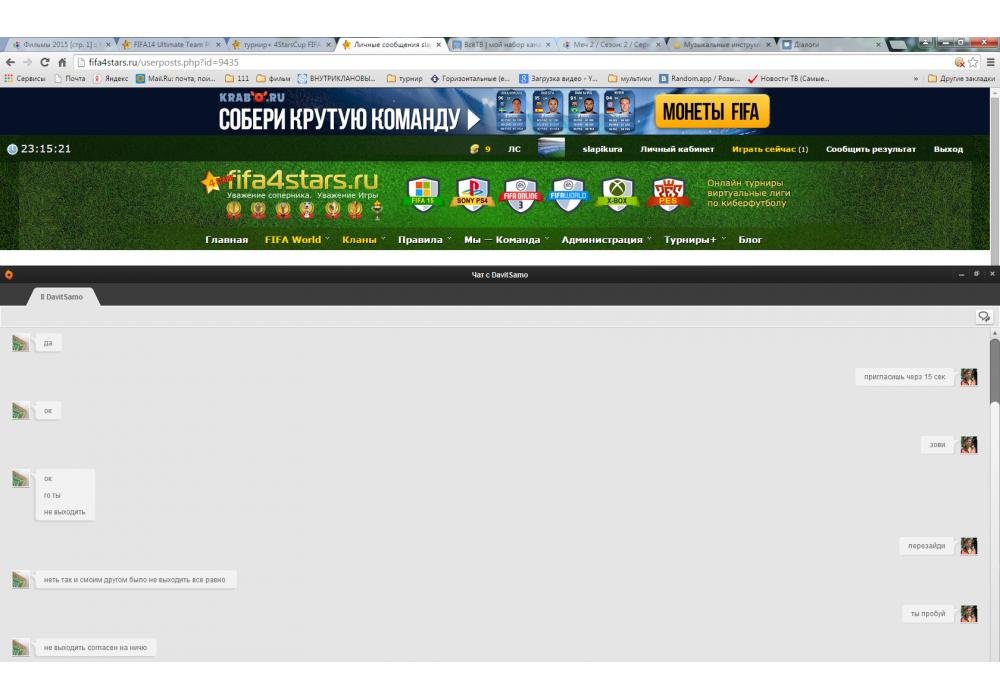Click the 'зови' message bubble
The height and width of the screenshot is (700, 1000).
pos(937,444)
